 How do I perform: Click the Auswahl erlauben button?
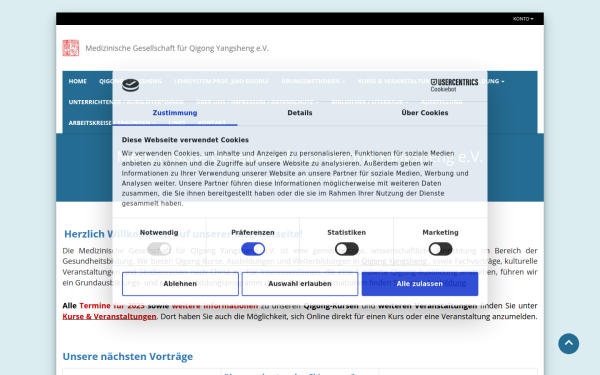300,284
